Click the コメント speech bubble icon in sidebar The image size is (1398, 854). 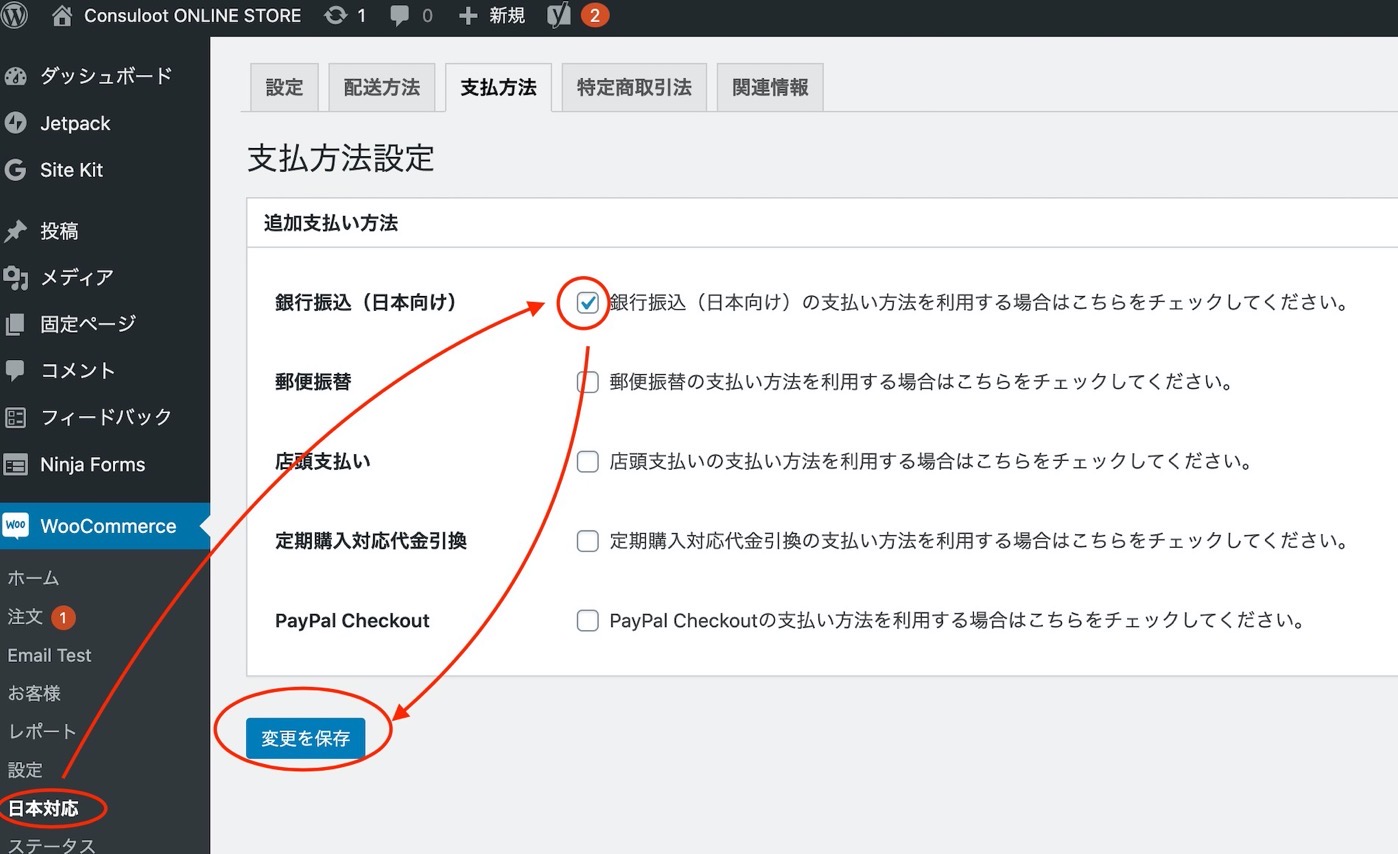point(15,370)
